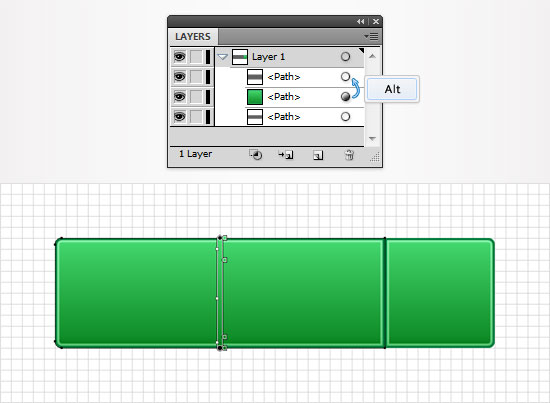Screen dimensions: 550x403
Task: Click target circle of Layer 1
Action: click(345, 56)
